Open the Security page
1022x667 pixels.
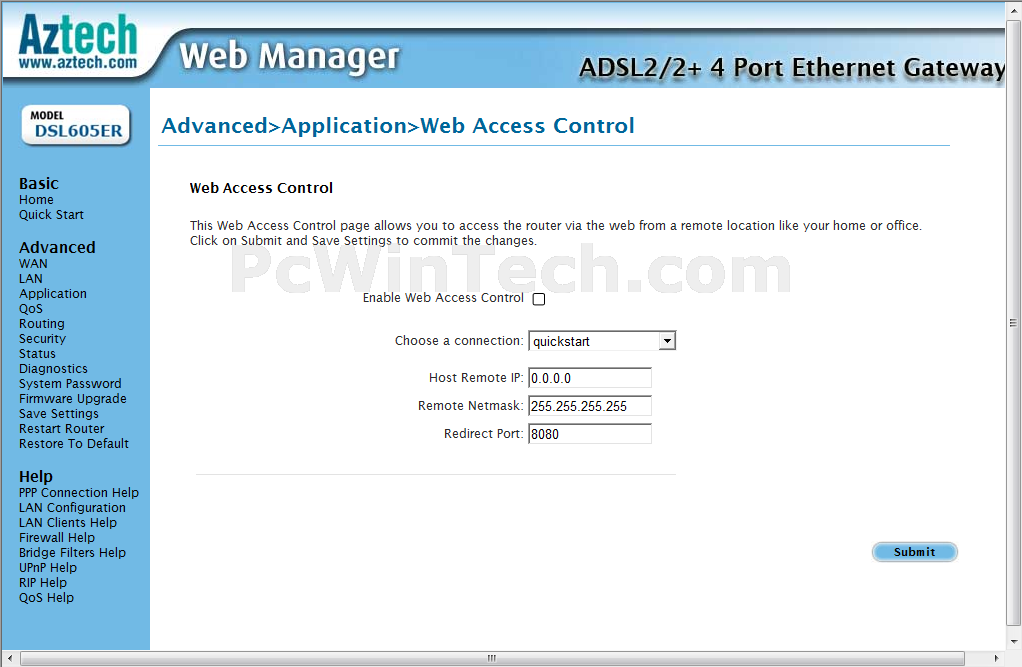(42, 338)
